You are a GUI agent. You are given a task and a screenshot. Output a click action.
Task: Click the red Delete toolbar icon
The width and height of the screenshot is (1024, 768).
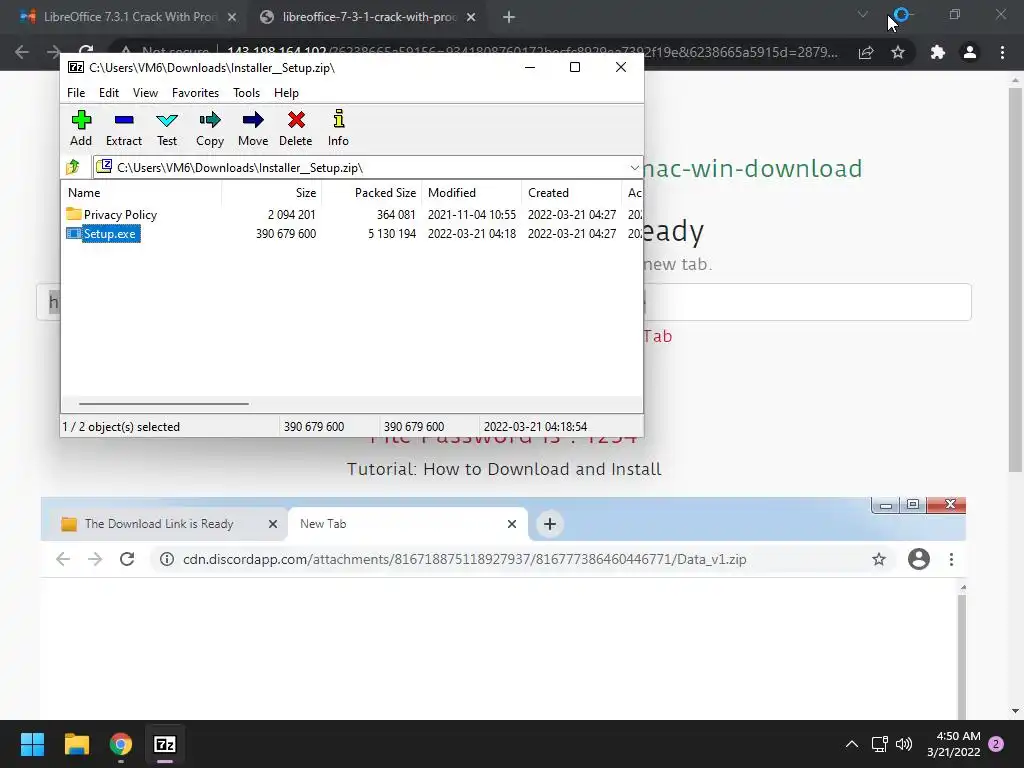coord(296,129)
